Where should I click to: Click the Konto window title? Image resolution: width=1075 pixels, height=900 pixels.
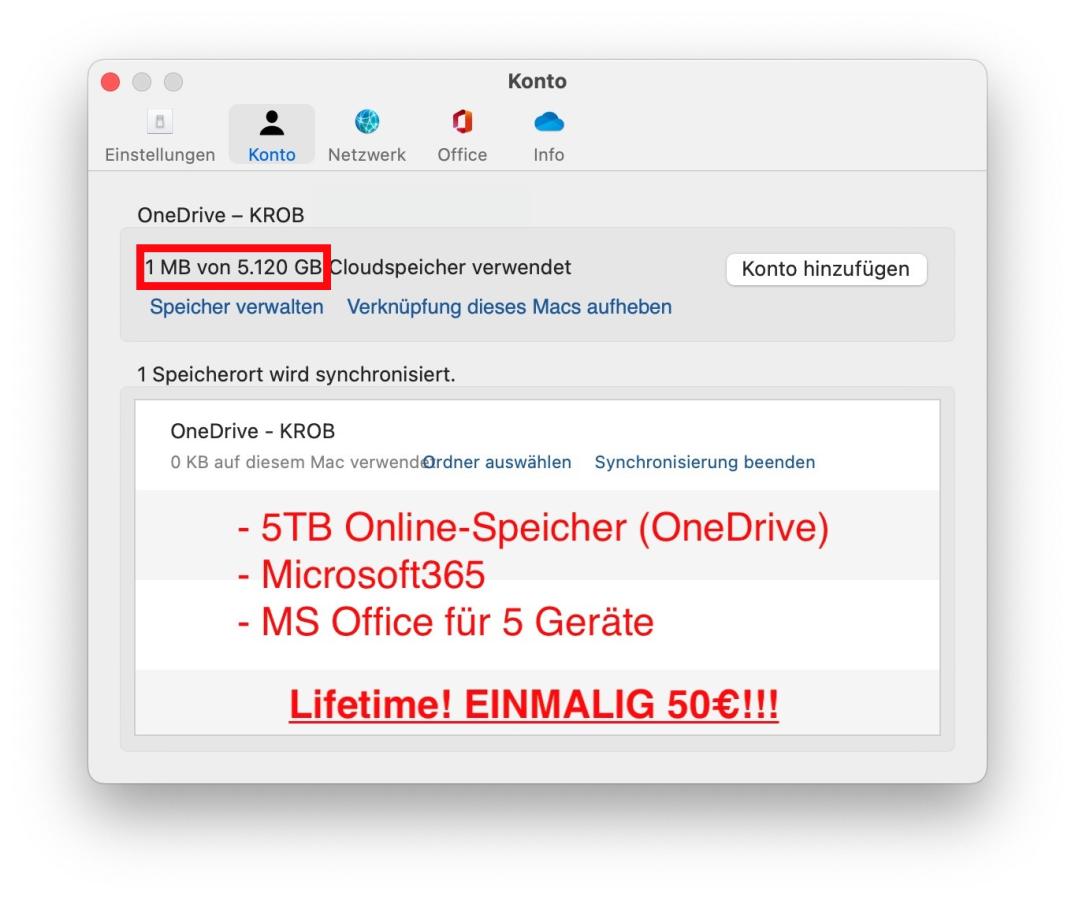click(x=538, y=82)
